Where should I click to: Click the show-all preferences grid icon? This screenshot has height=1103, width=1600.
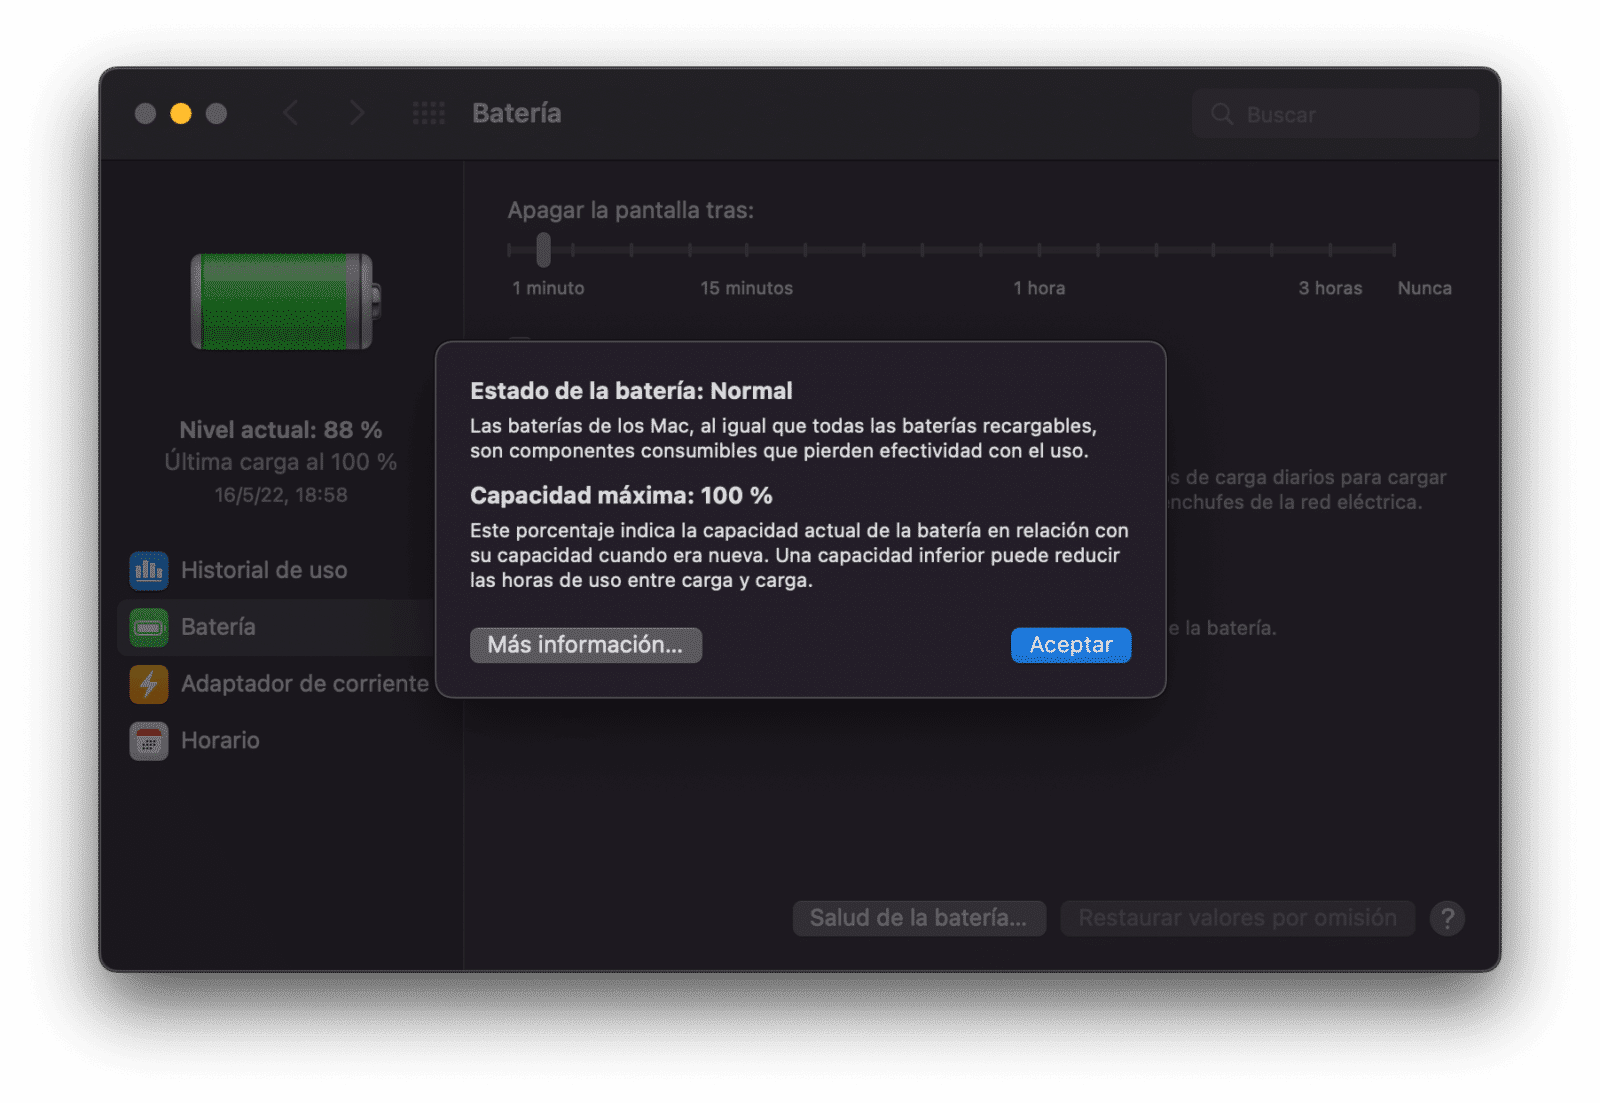[428, 113]
